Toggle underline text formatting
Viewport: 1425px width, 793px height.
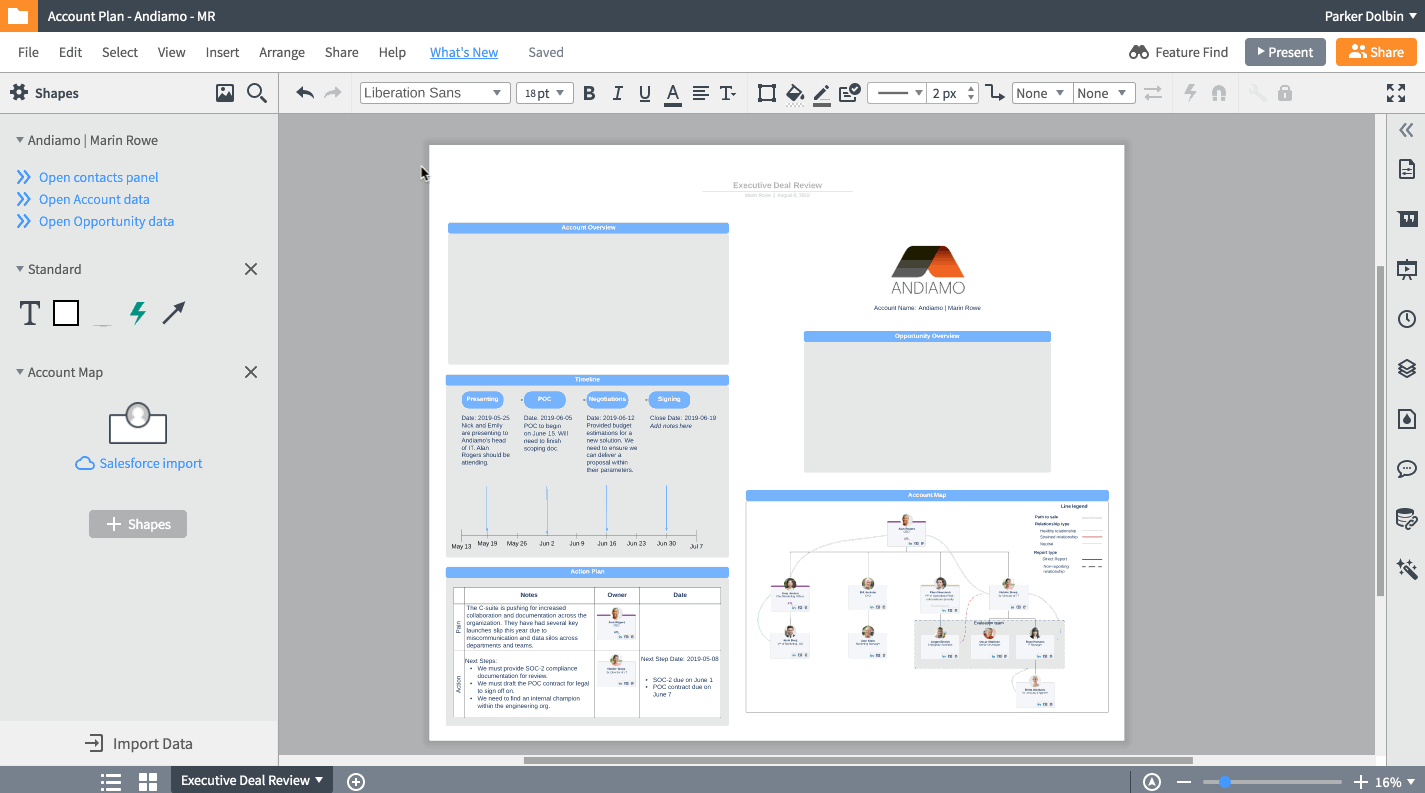coord(645,93)
